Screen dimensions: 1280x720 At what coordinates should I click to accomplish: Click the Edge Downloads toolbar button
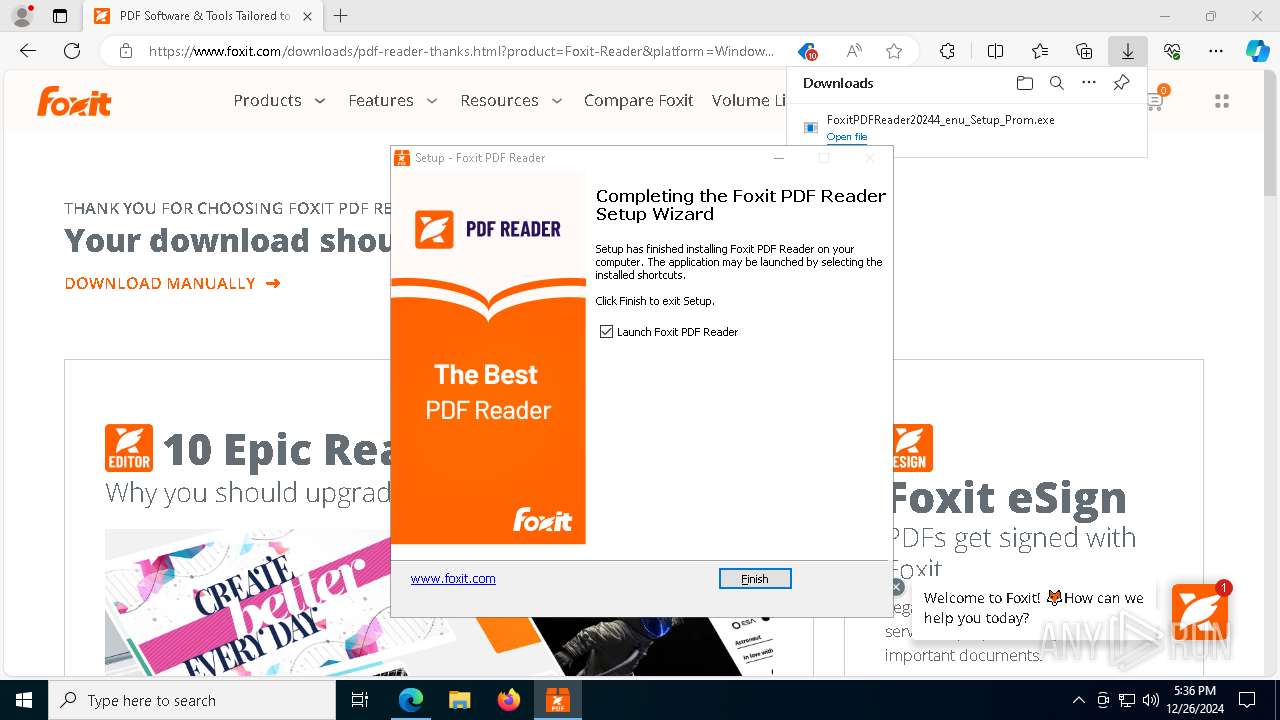1127,51
